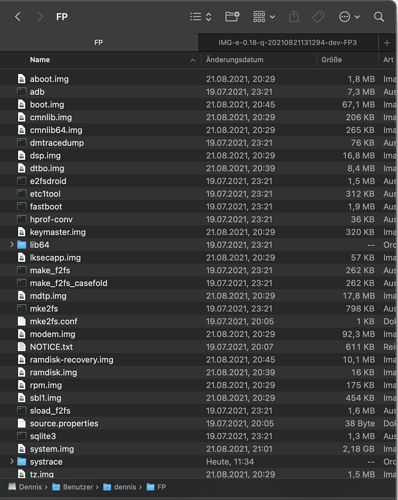This screenshot has width=398, height=500.
Task: Switch to the FP tab
Action: click(x=99, y=43)
